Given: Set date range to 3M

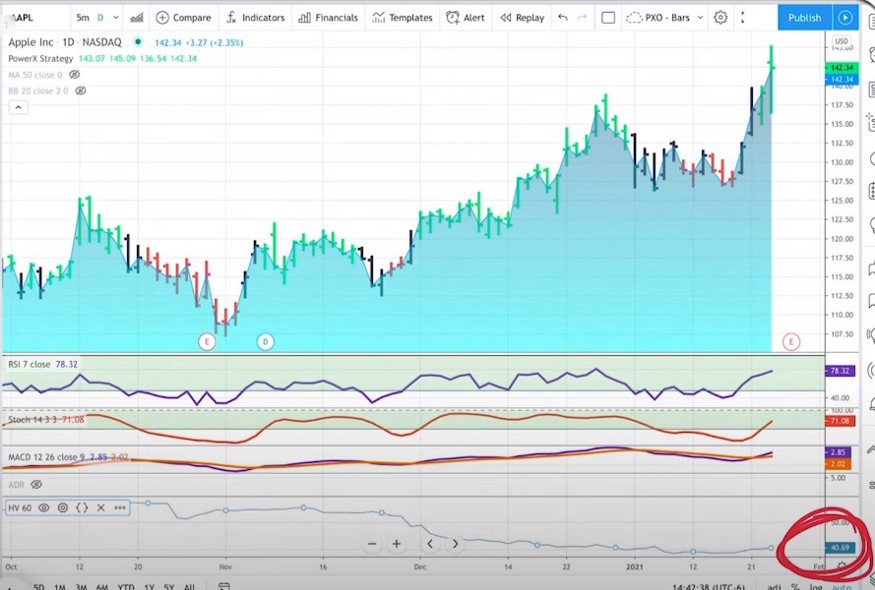Looking at the screenshot, I should pos(81,587).
